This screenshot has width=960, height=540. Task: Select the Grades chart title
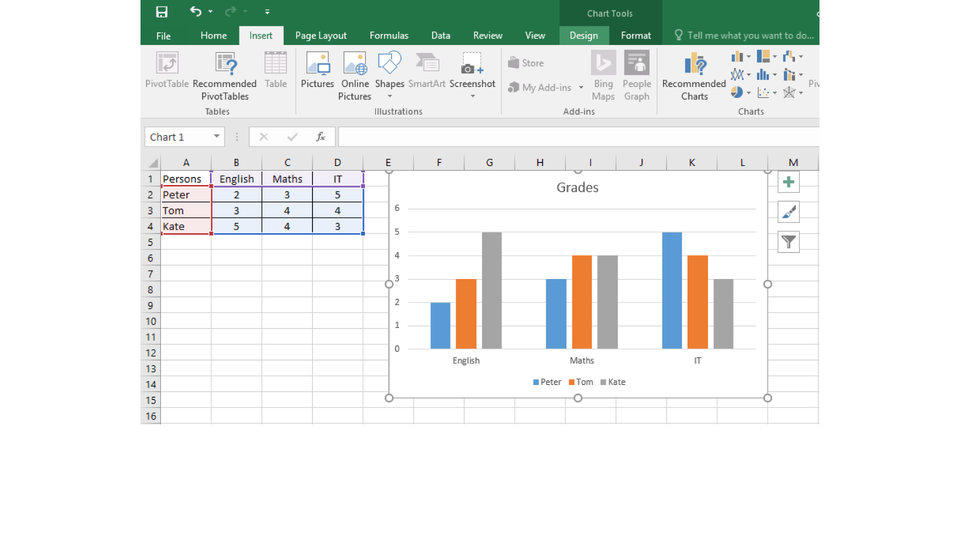coord(577,187)
